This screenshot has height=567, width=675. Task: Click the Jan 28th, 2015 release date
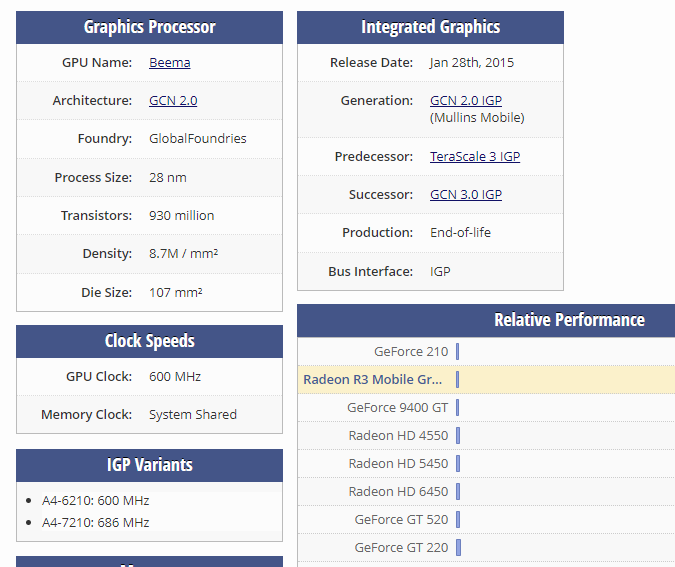[472, 63]
